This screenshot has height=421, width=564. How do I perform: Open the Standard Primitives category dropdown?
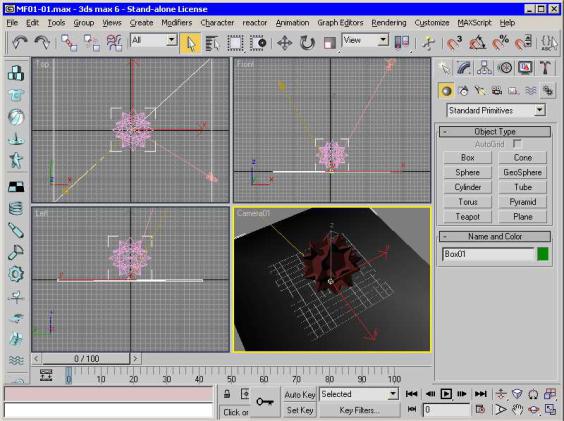point(496,110)
